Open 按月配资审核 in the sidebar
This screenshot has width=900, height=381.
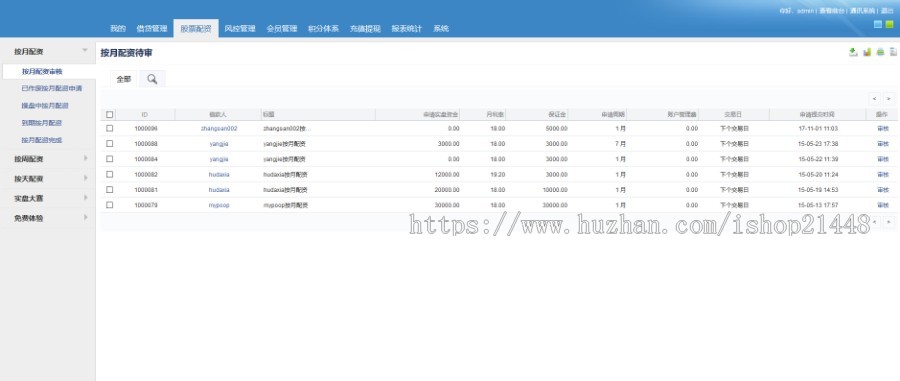[x=42, y=72]
